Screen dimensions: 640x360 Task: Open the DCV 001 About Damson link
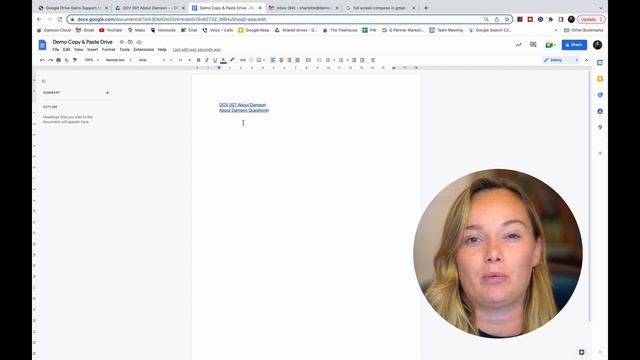tap(242, 105)
